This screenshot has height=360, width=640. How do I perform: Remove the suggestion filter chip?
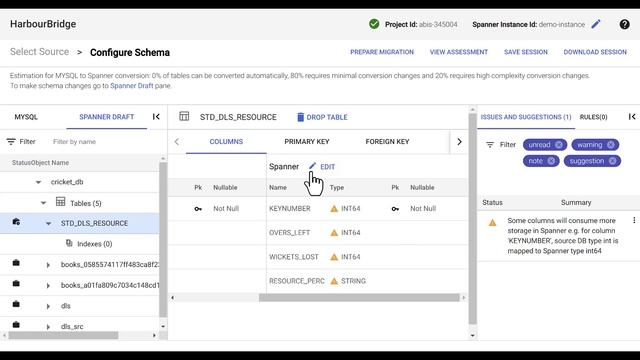coord(613,161)
